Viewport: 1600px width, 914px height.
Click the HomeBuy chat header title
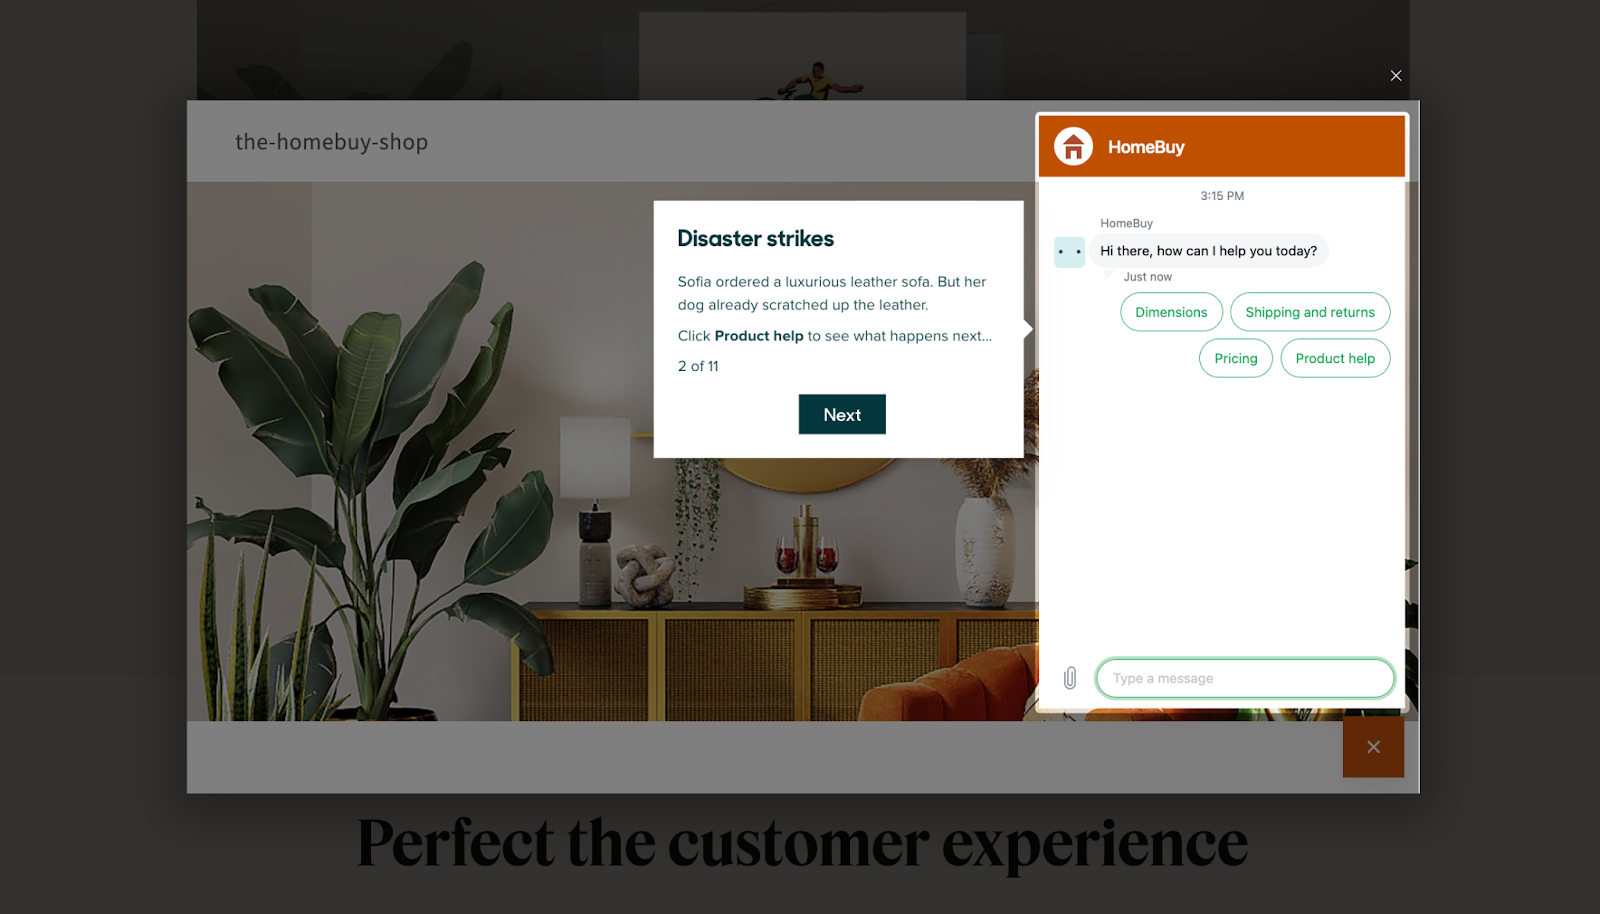pos(1146,147)
